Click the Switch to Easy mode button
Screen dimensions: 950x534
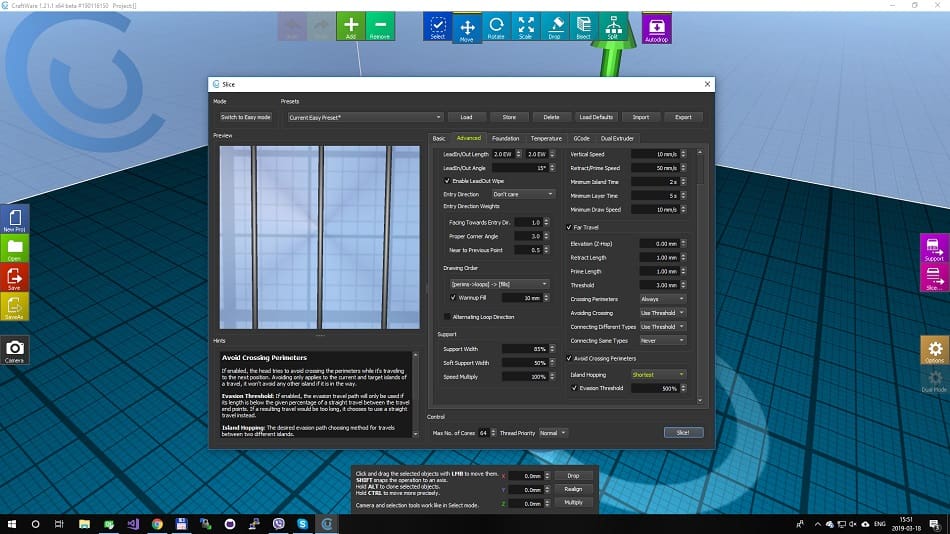click(x=245, y=117)
